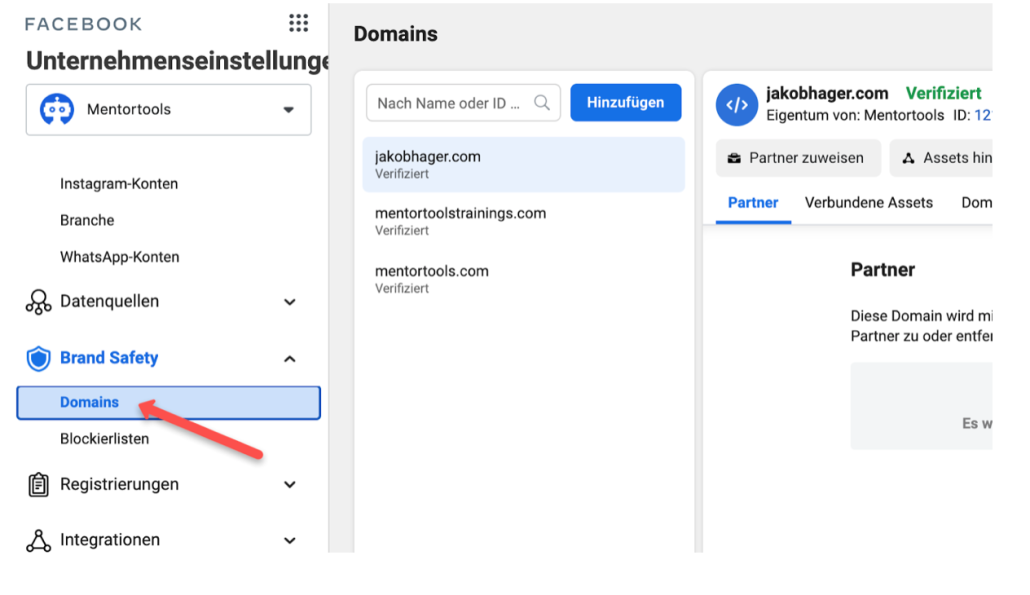Click the blue code domain icon

(x=736, y=104)
